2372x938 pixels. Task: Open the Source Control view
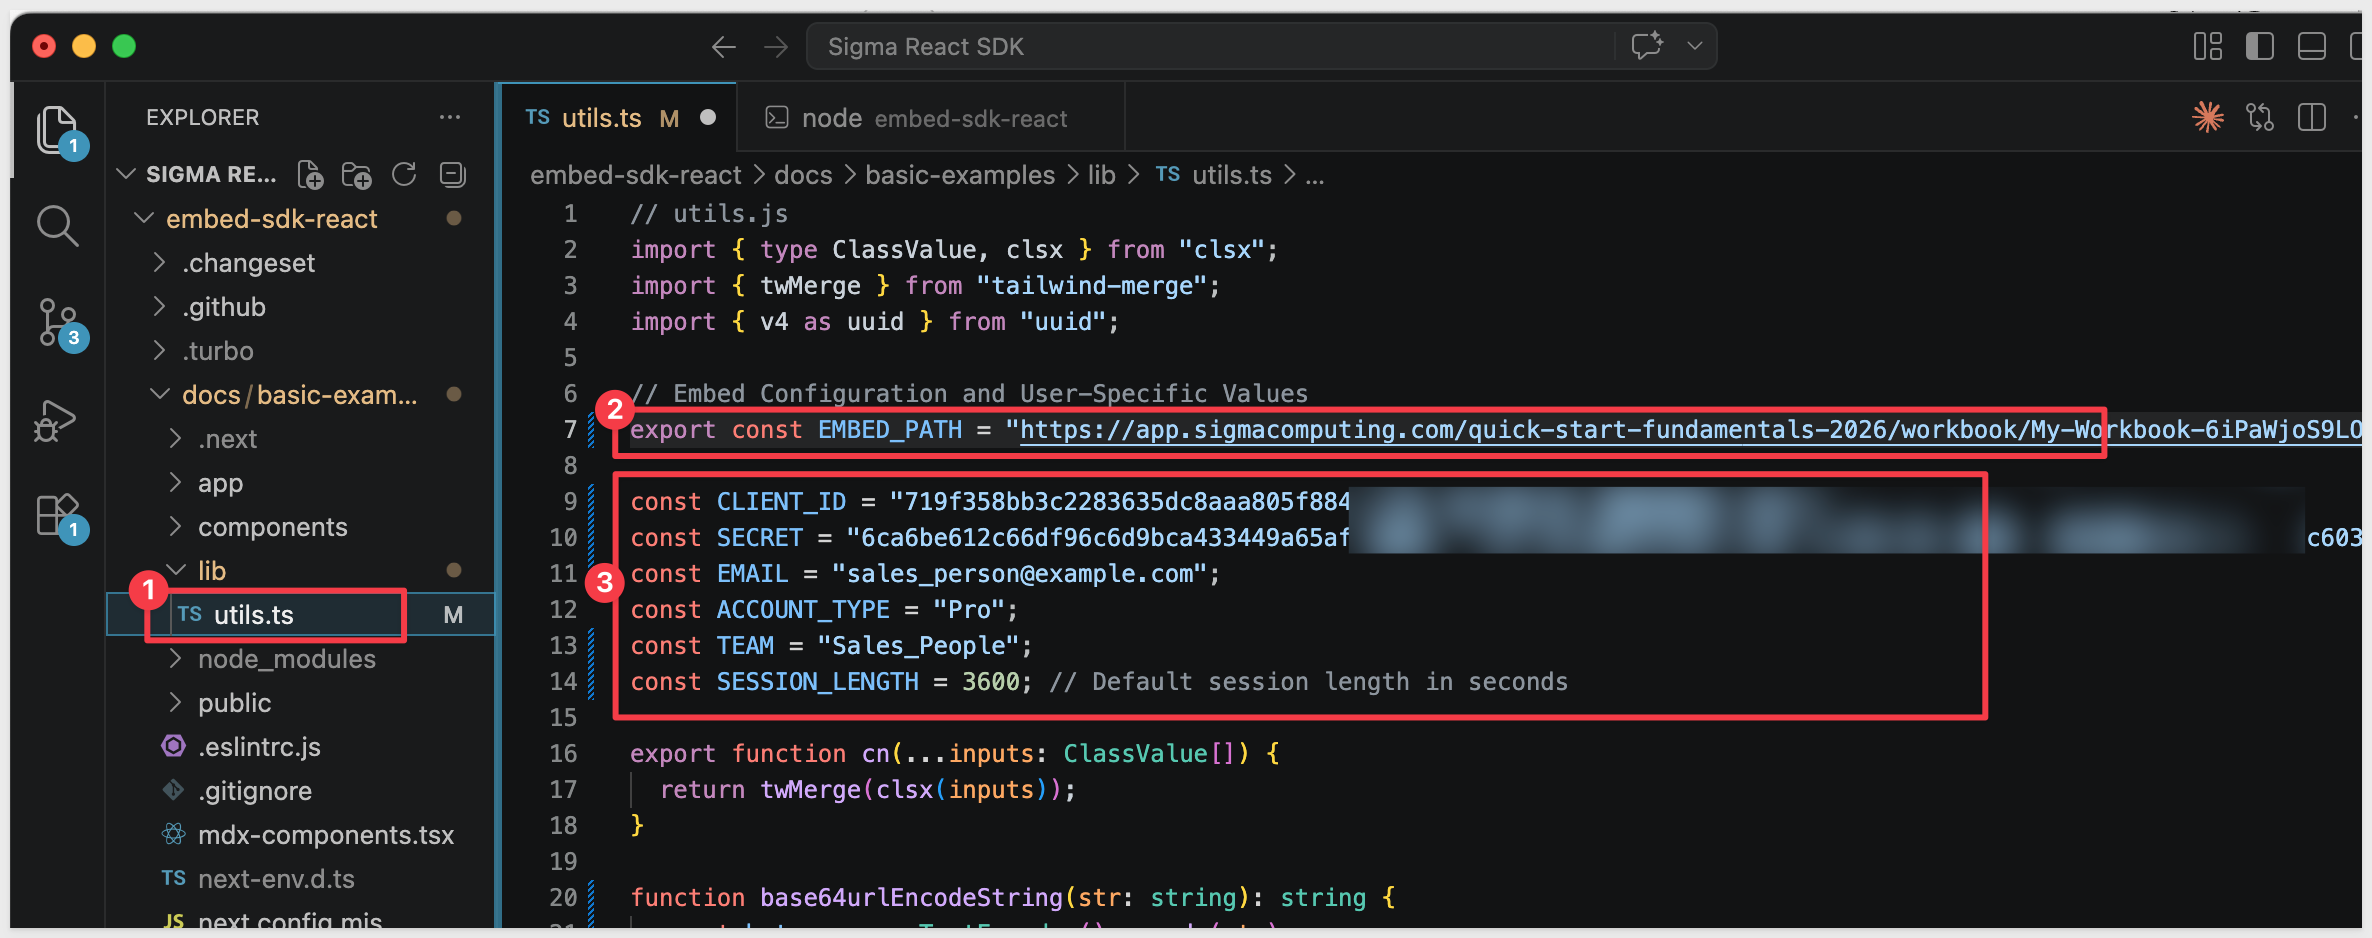click(57, 322)
